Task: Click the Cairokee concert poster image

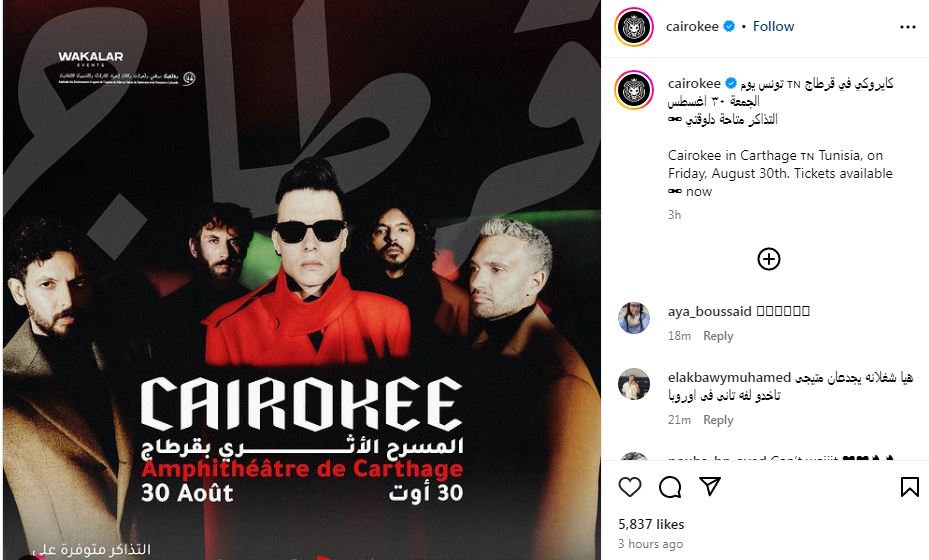Action: click(302, 280)
